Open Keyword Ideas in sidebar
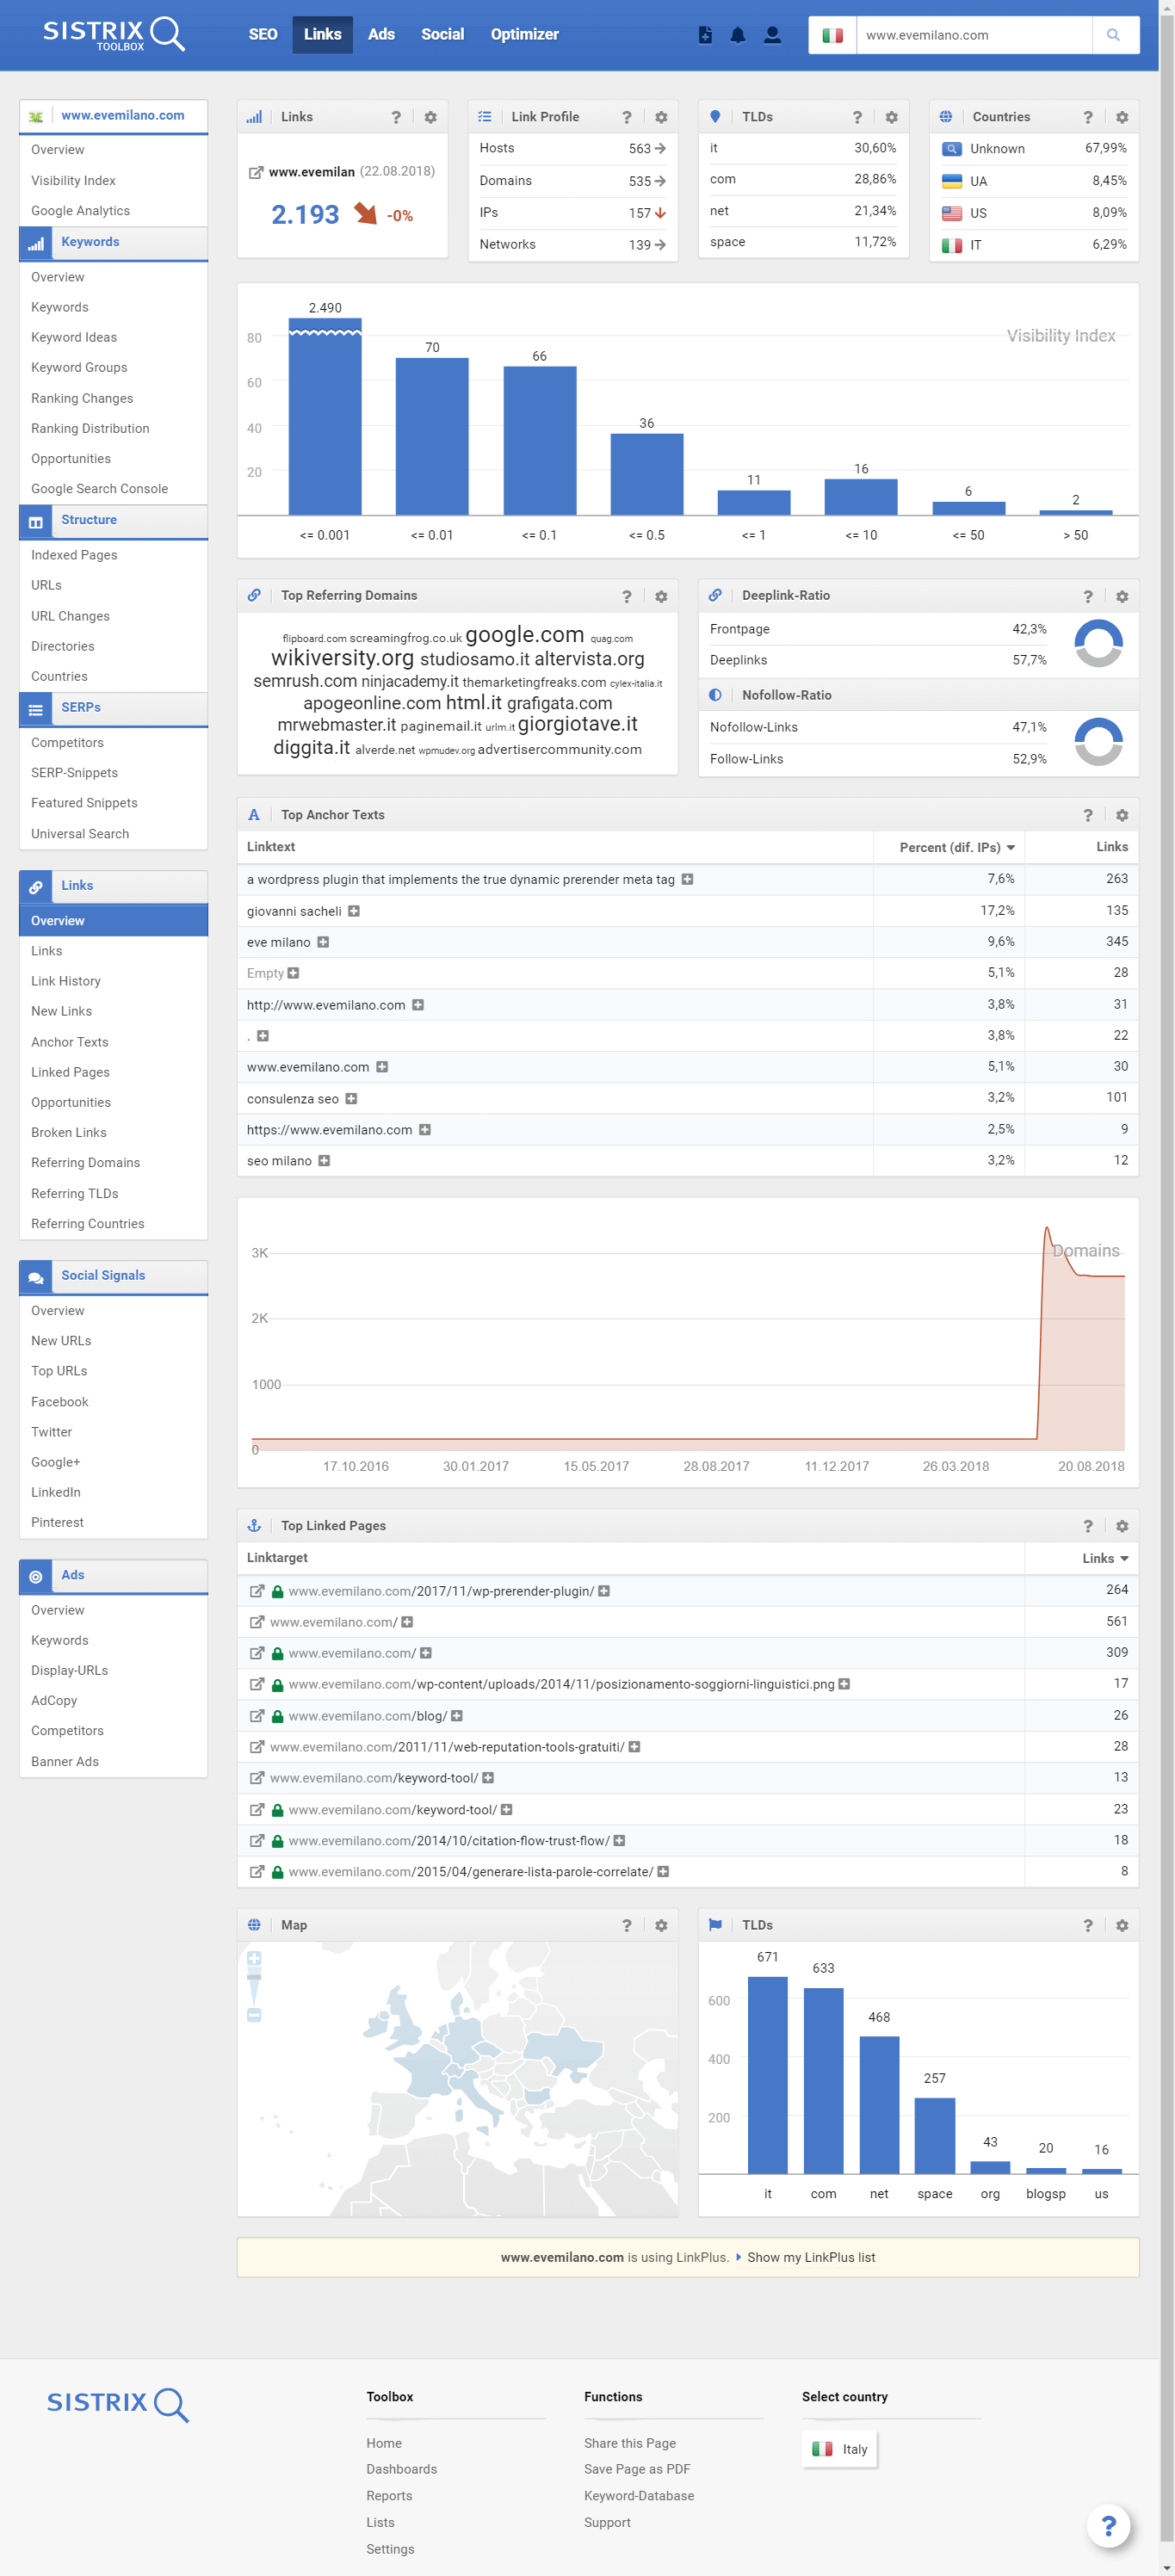This screenshot has width=1175, height=2576. click(x=74, y=337)
